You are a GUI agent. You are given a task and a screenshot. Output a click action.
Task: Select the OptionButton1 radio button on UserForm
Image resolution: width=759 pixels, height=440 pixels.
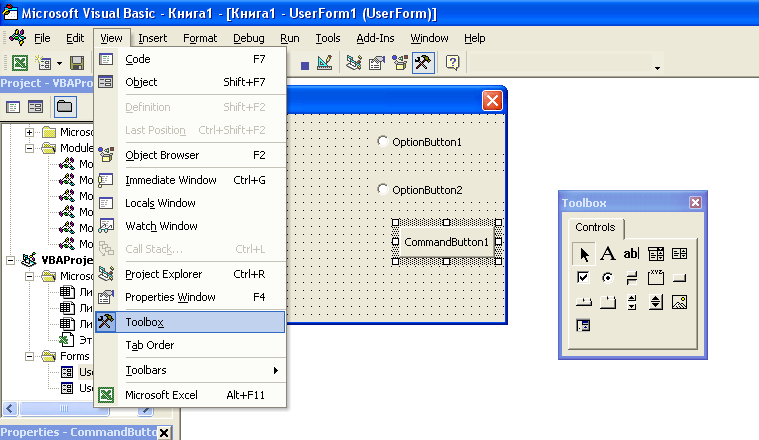(x=382, y=141)
